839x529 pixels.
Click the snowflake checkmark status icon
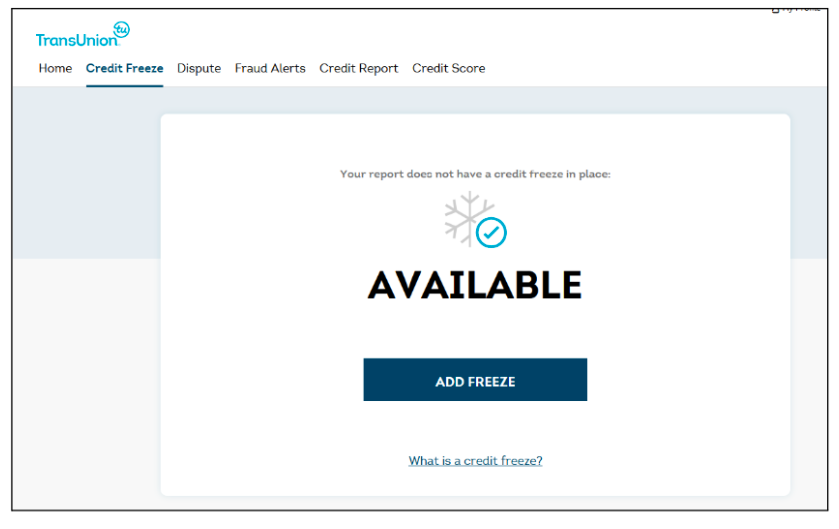tap(475, 220)
